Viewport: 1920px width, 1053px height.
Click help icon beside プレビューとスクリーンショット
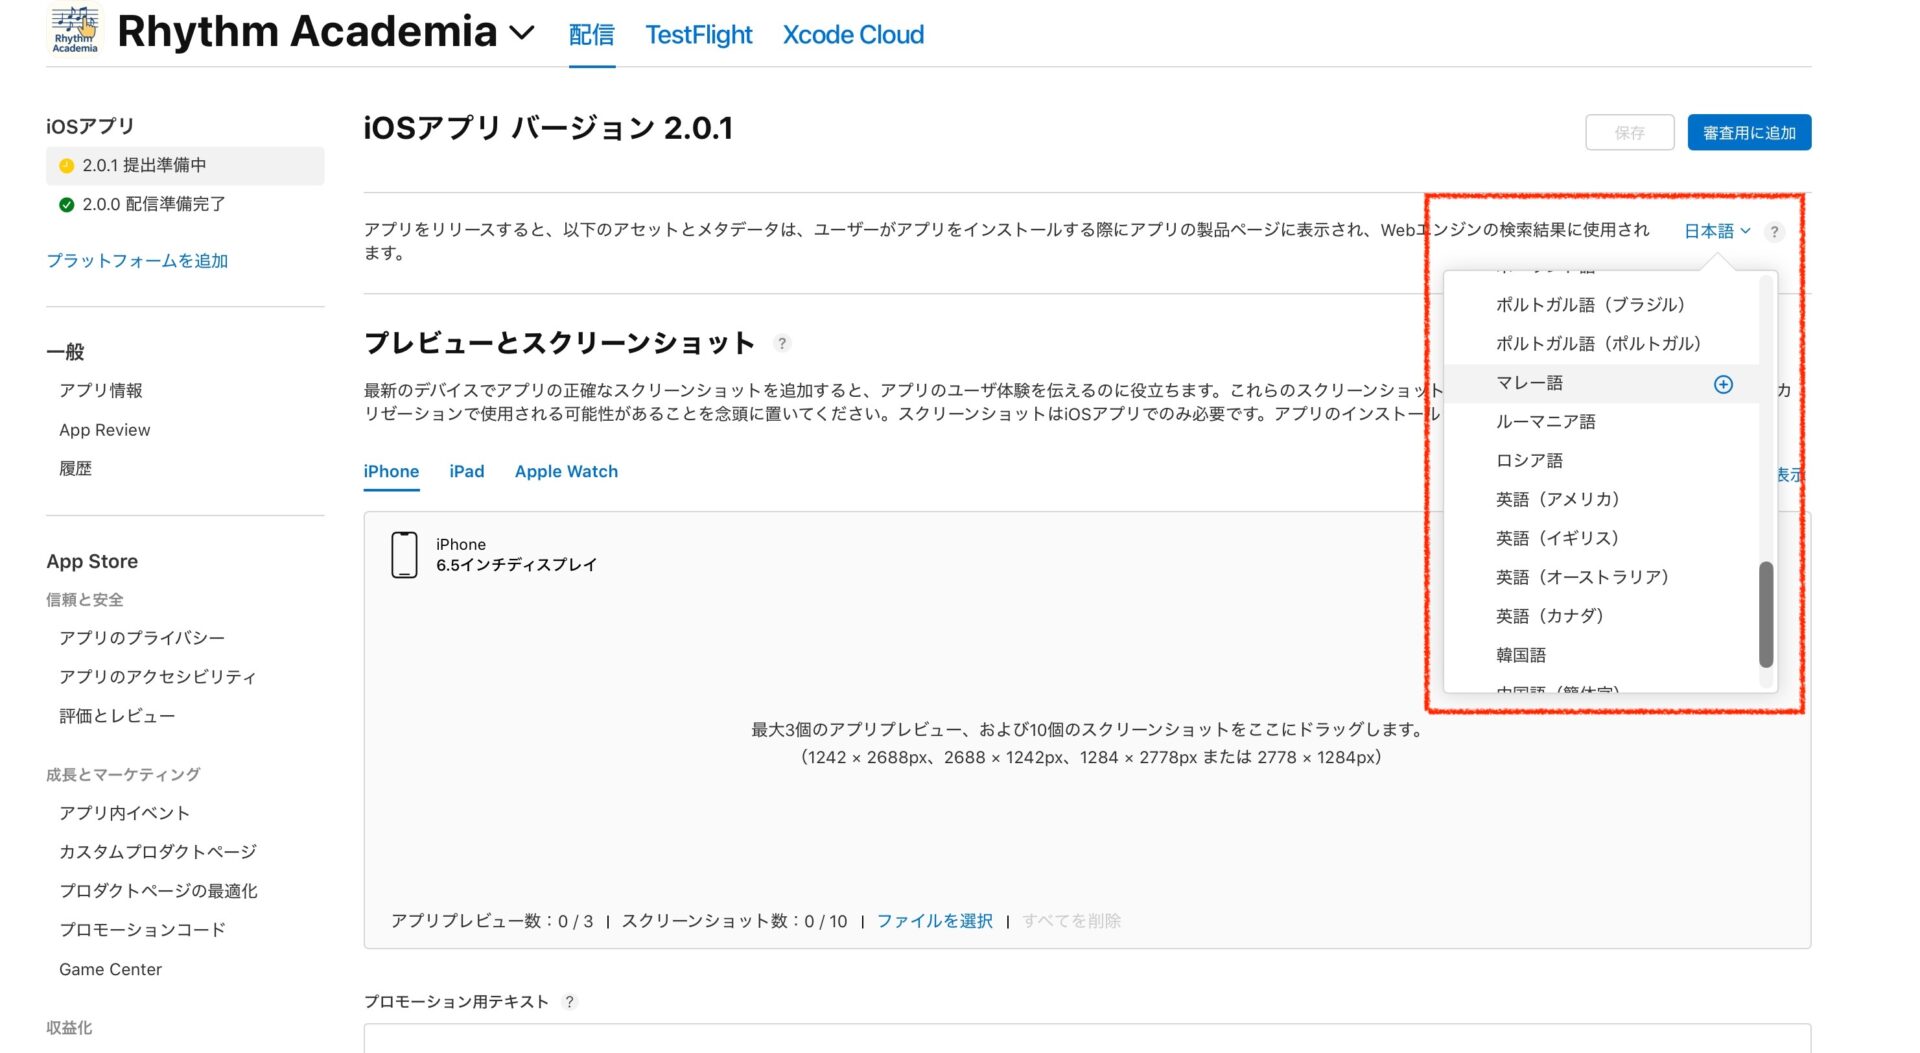(782, 343)
